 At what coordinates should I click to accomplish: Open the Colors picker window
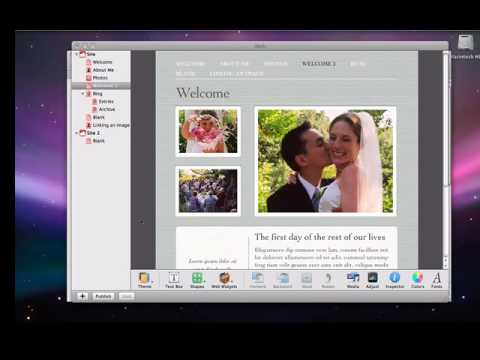click(417, 280)
